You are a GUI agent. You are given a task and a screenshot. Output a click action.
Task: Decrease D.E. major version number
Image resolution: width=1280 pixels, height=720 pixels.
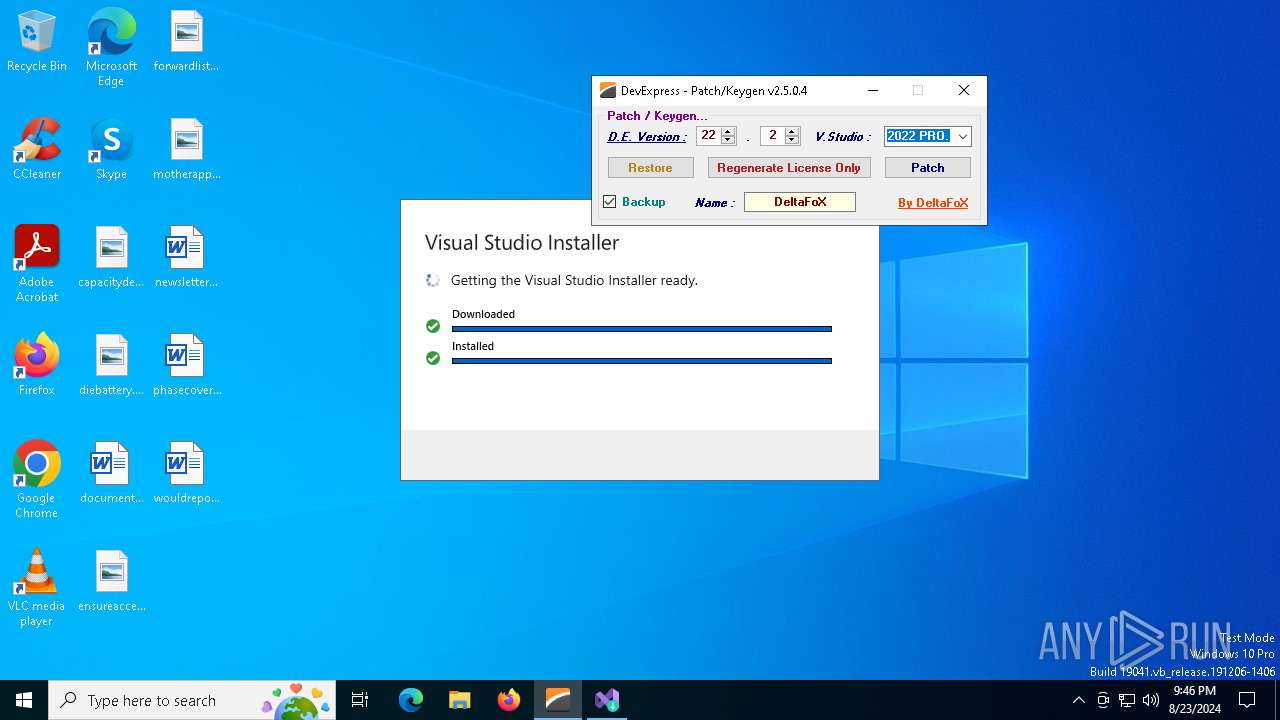(x=728, y=140)
